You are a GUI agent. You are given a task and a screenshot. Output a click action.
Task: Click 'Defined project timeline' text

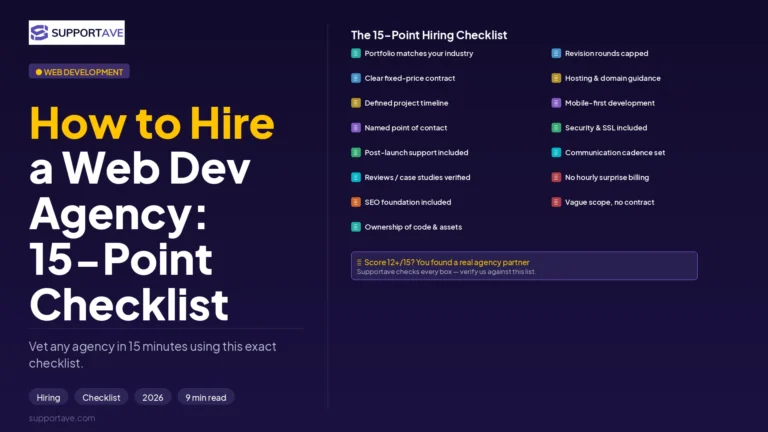click(x=407, y=103)
